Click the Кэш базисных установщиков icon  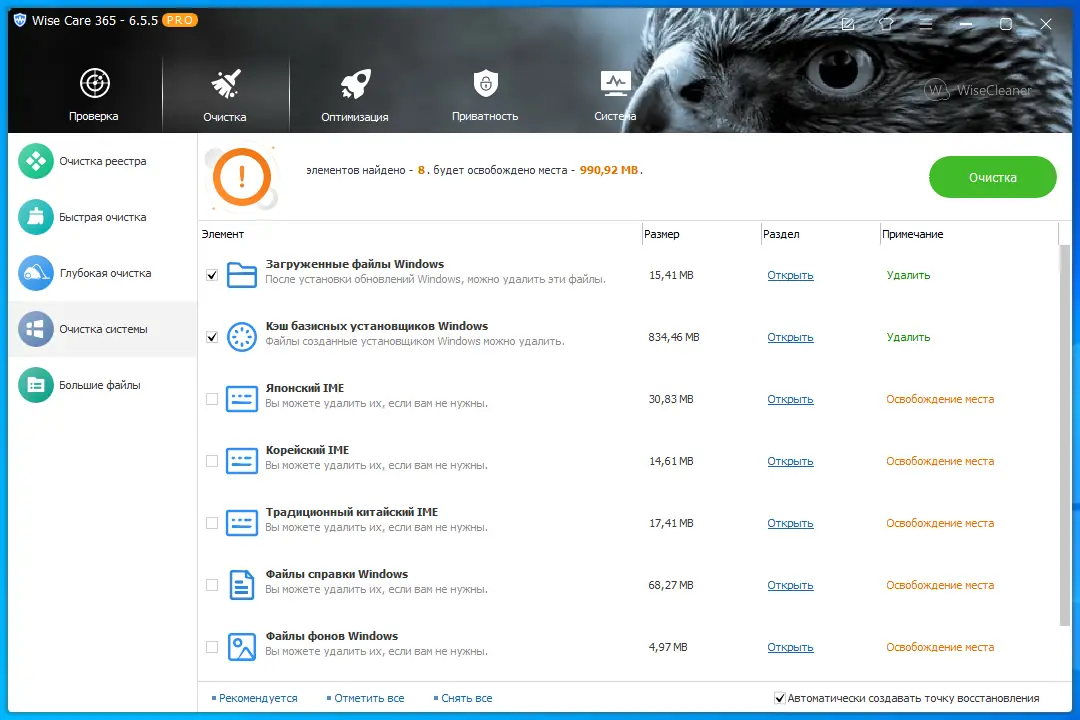[x=242, y=337]
